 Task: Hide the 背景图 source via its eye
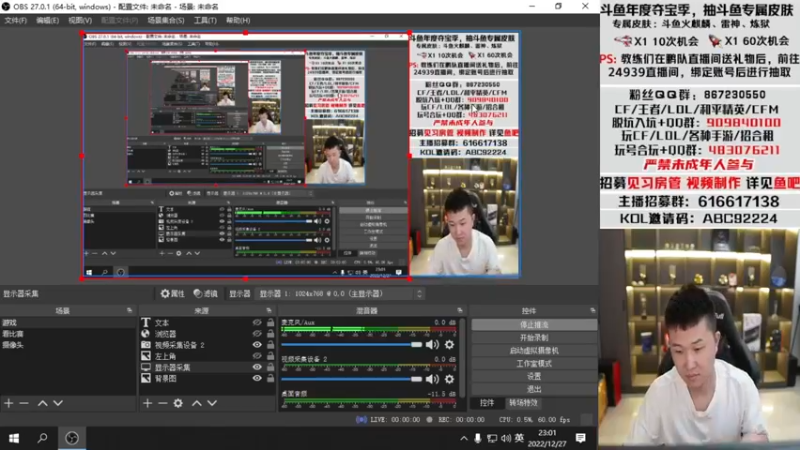[x=257, y=379]
